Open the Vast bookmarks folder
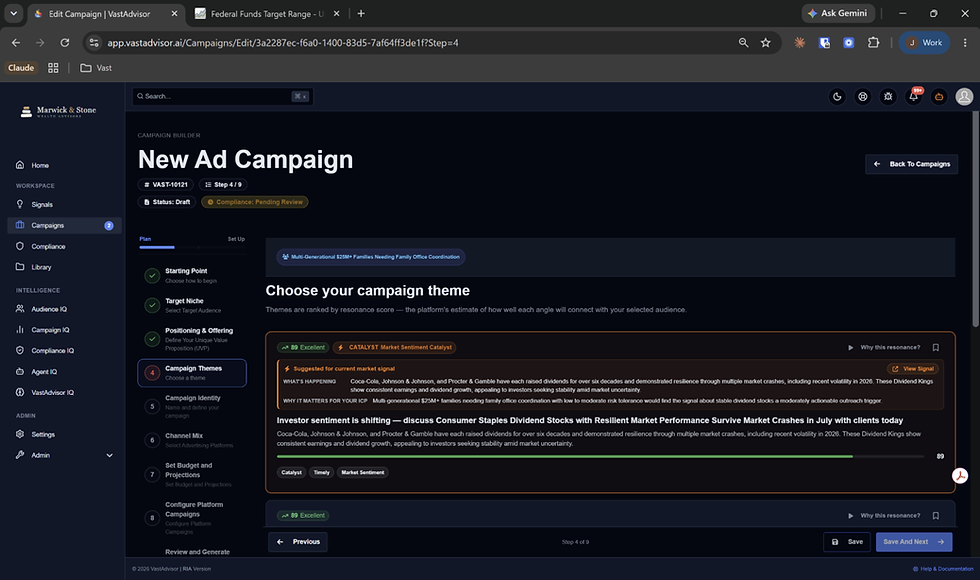Screen dimensions: 980x580 [x=96, y=68]
